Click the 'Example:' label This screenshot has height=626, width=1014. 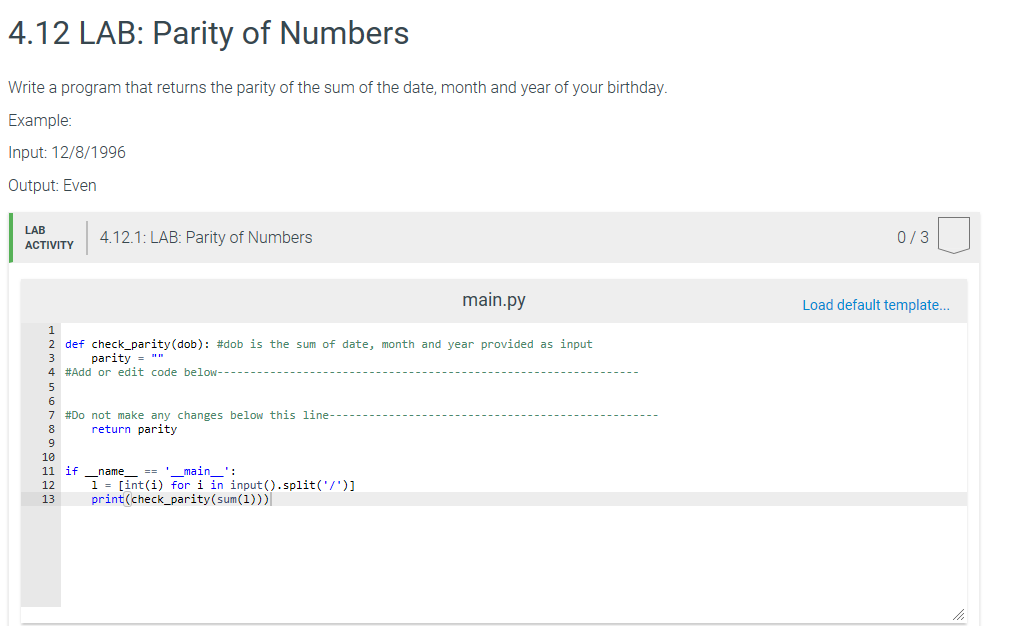coord(39,120)
